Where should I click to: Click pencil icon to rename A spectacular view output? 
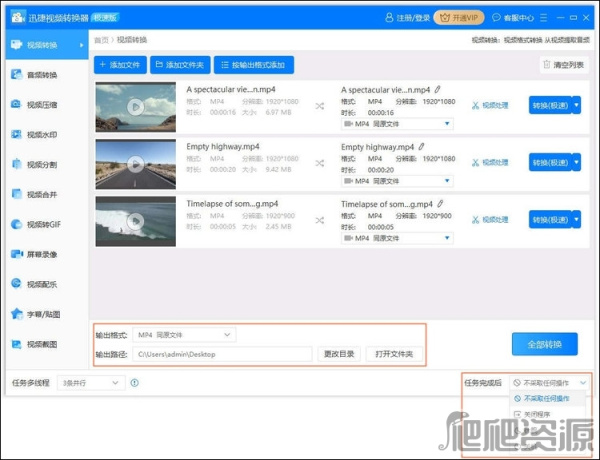pyautogui.click(x=437, y=90)
